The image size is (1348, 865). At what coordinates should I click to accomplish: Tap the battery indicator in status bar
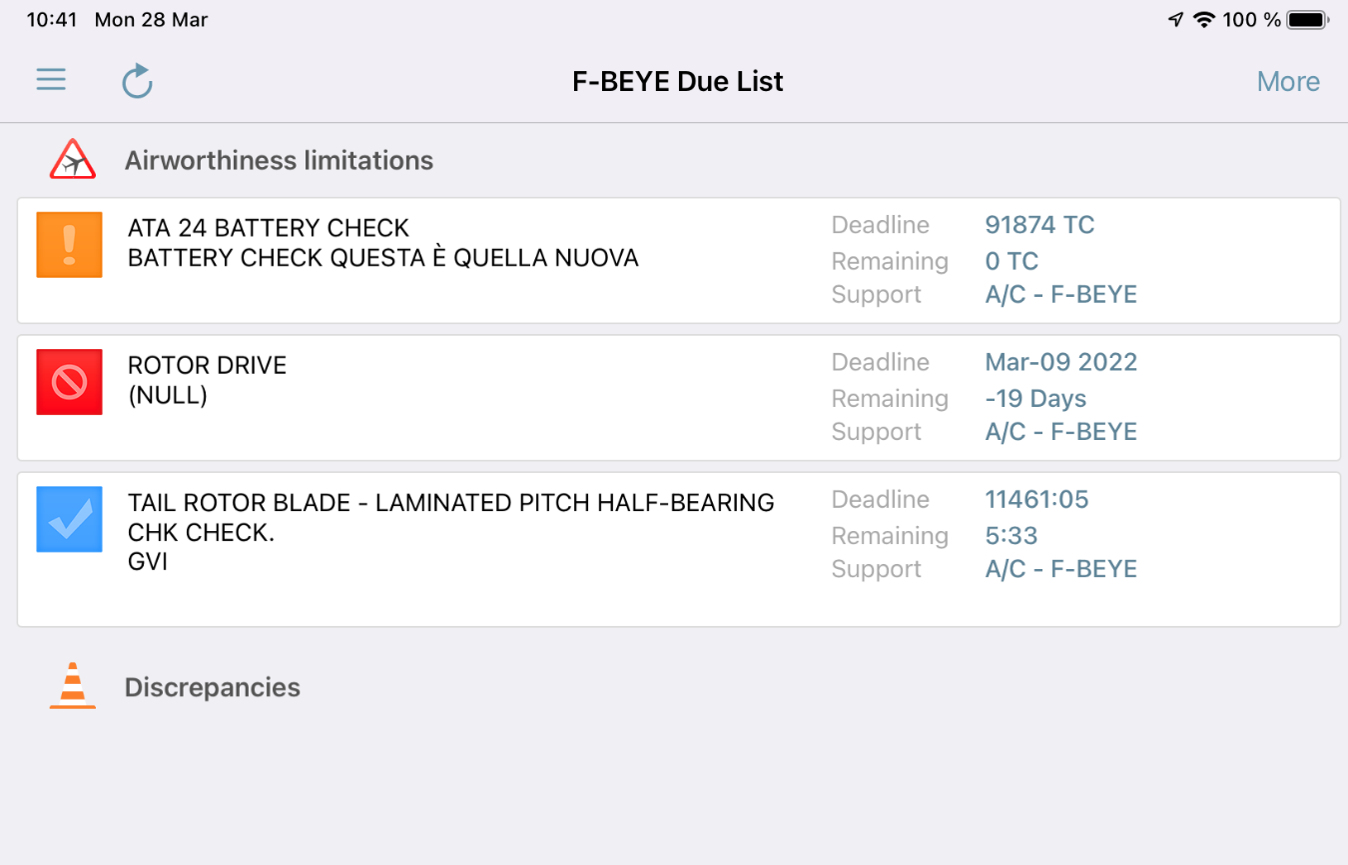1307,19
